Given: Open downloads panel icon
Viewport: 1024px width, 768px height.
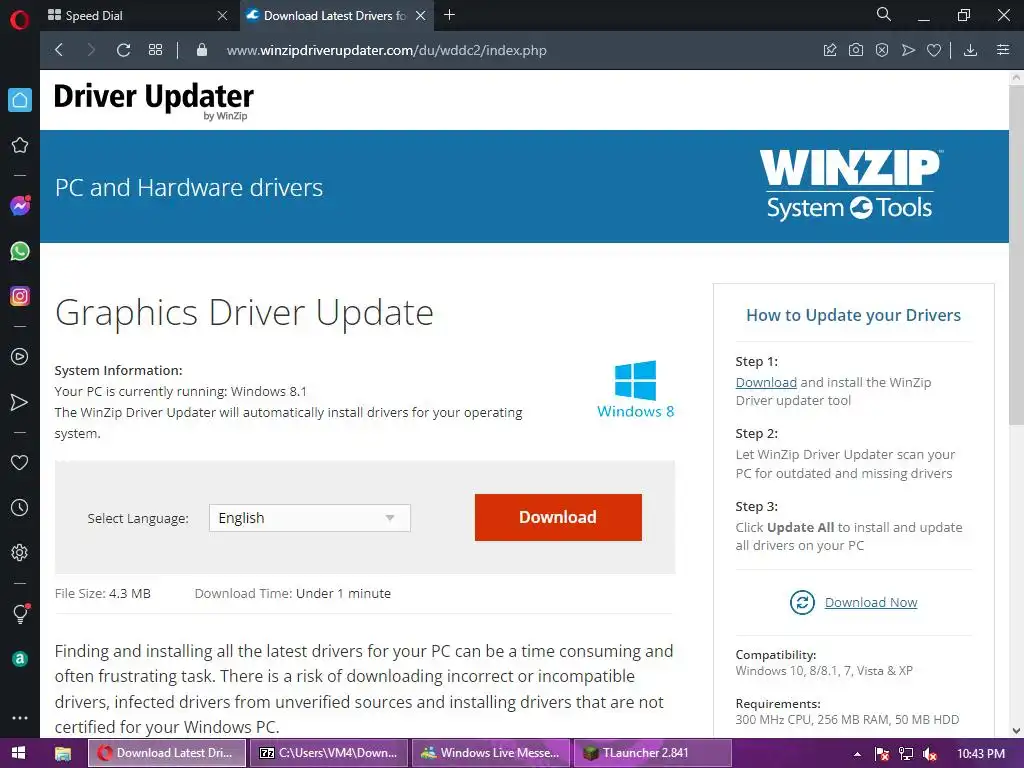Looking at the screenshot, I should (x=970, y=50).
